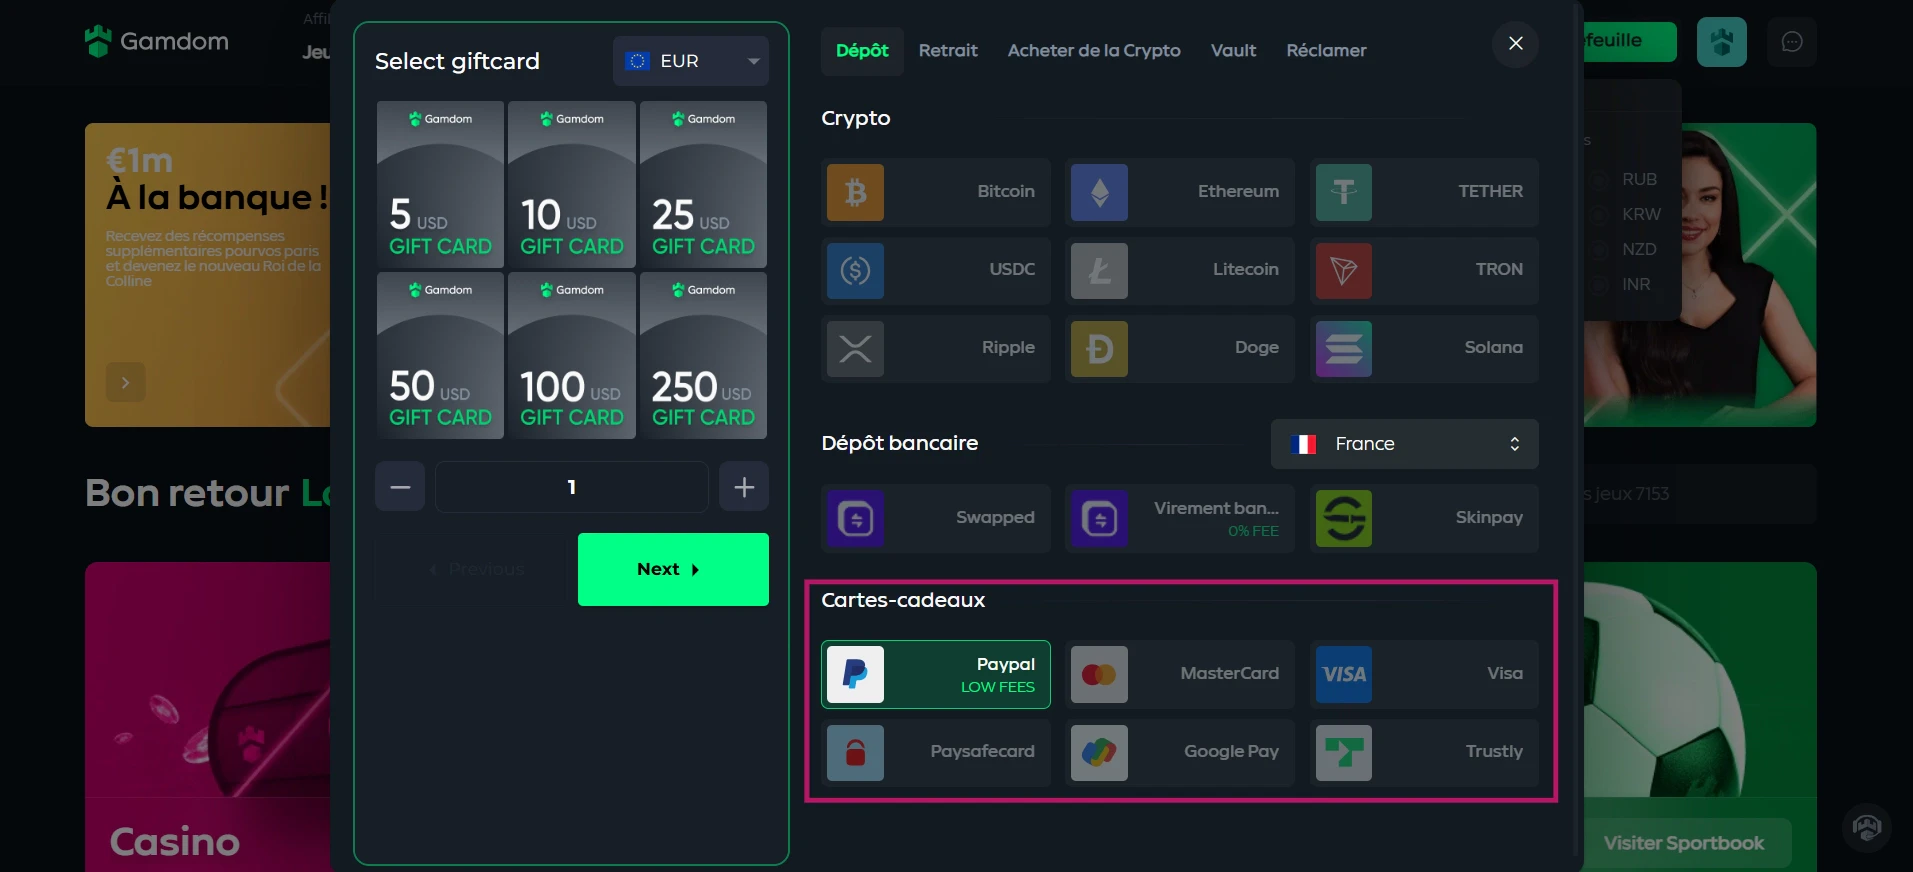Select Doge deposit option

(x=1180, y=348)
